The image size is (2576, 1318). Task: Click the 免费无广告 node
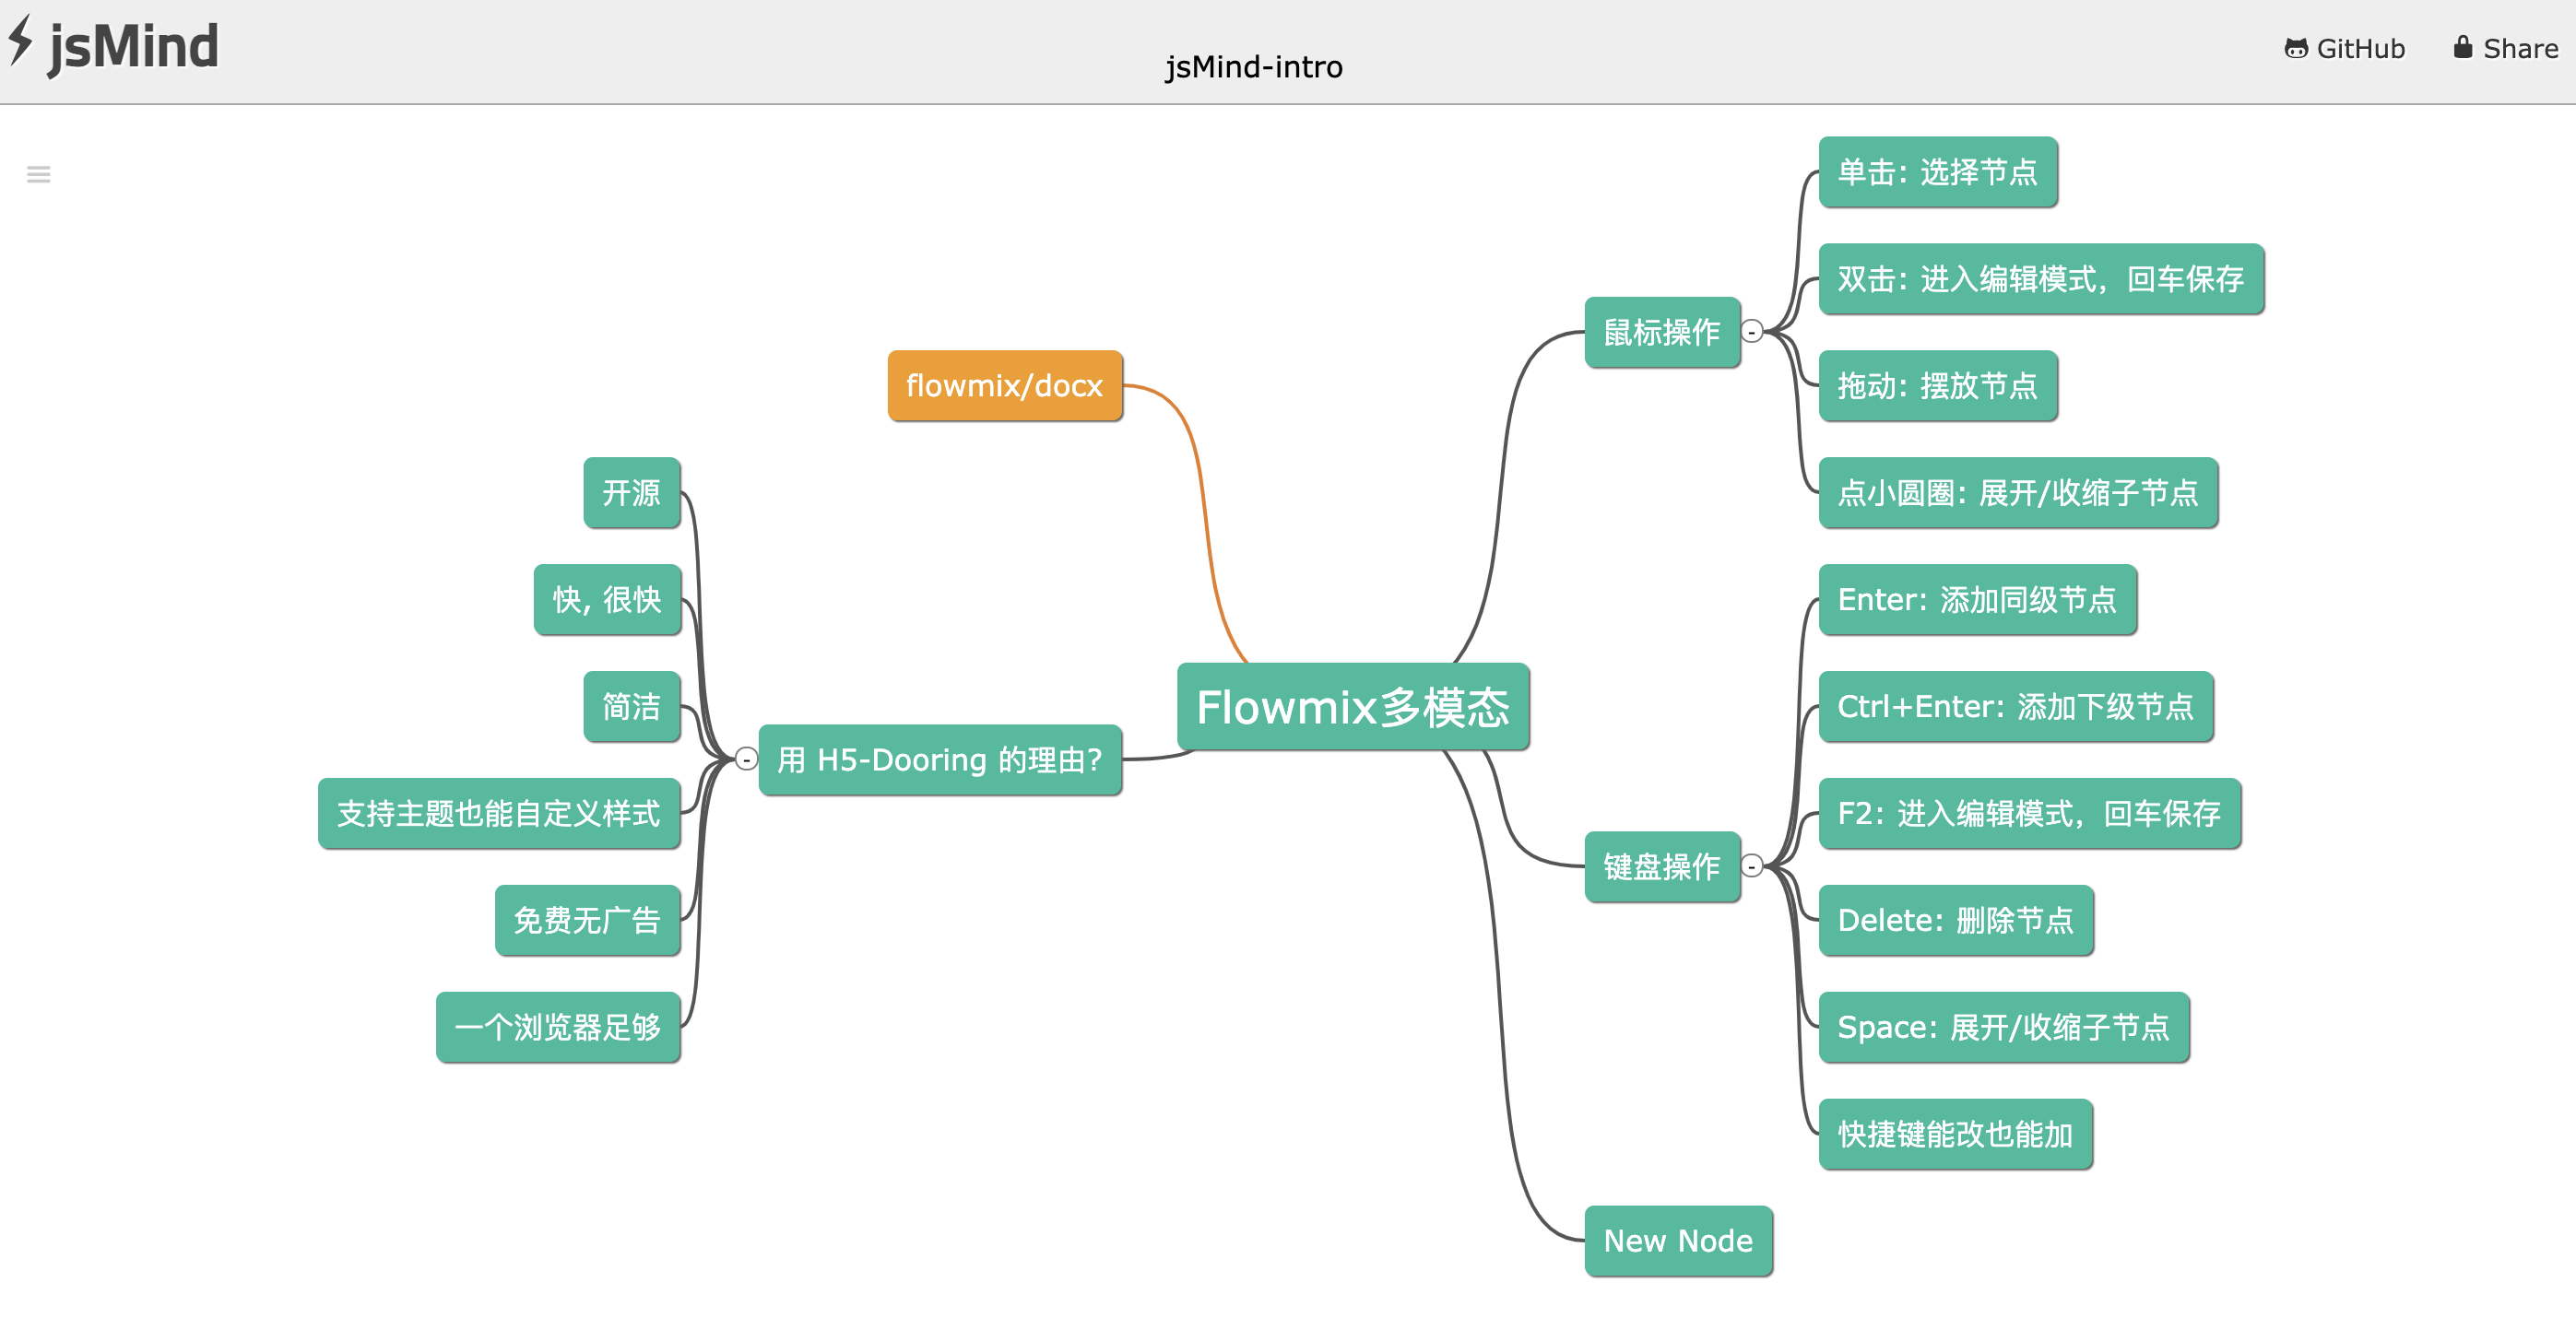point(587,920)
